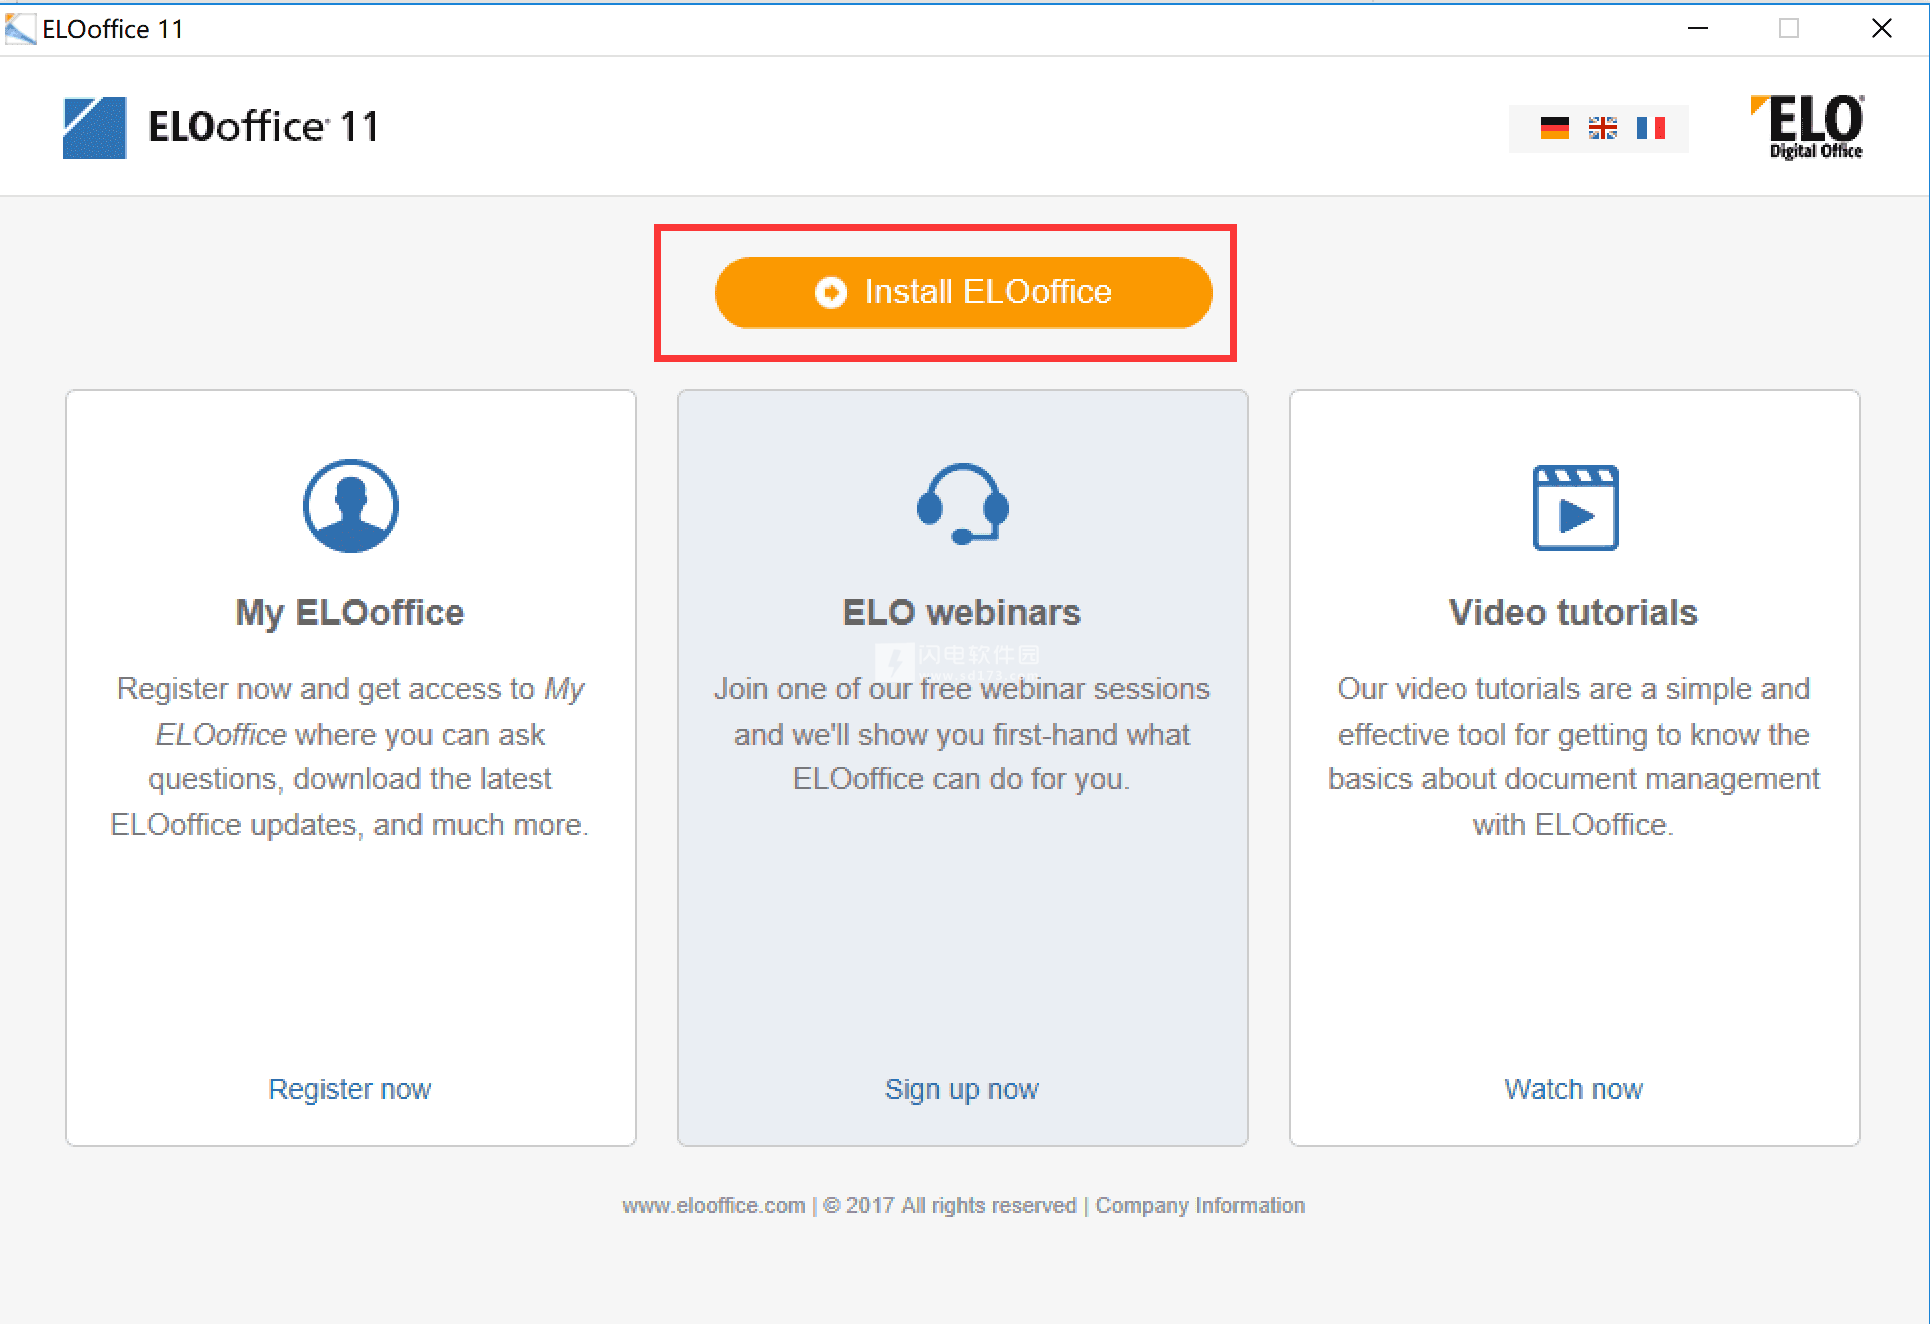This screenshot has height=1324, width=1930.
Task: Click the ELO webinars headset icon
Action: 962,504
